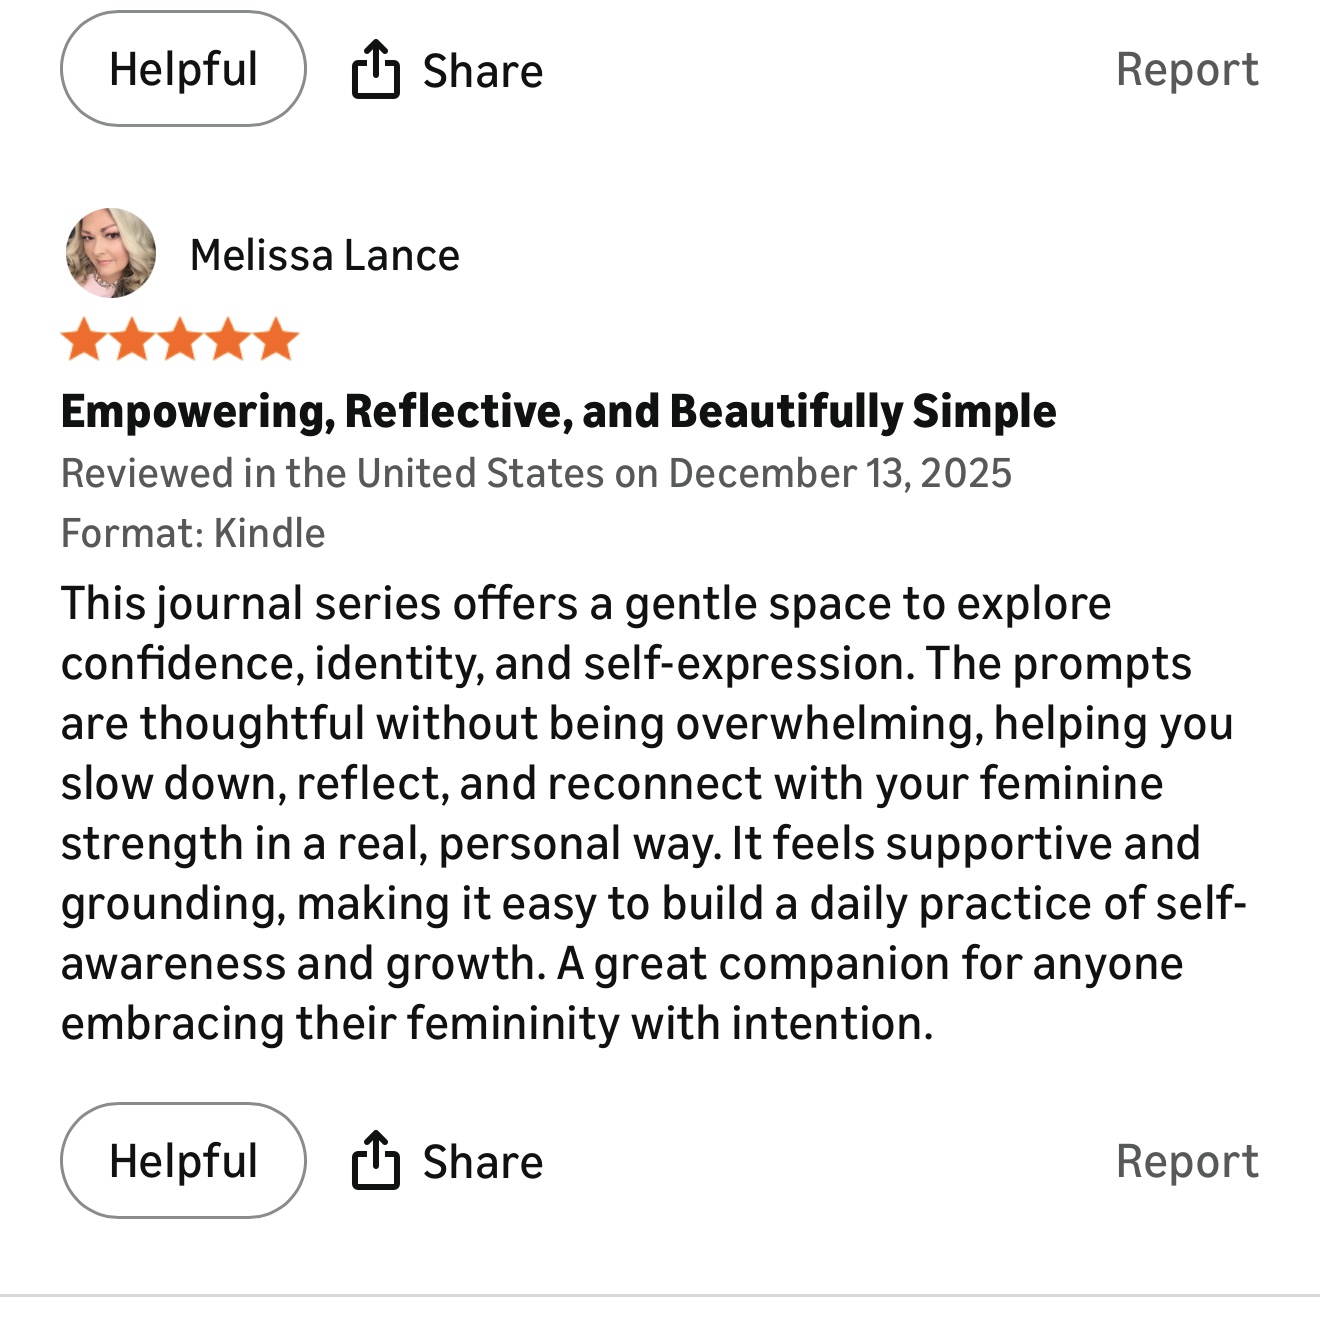
Task: Click the share icon below Melissa Lance's review
Action: [x=376, y=1160]
